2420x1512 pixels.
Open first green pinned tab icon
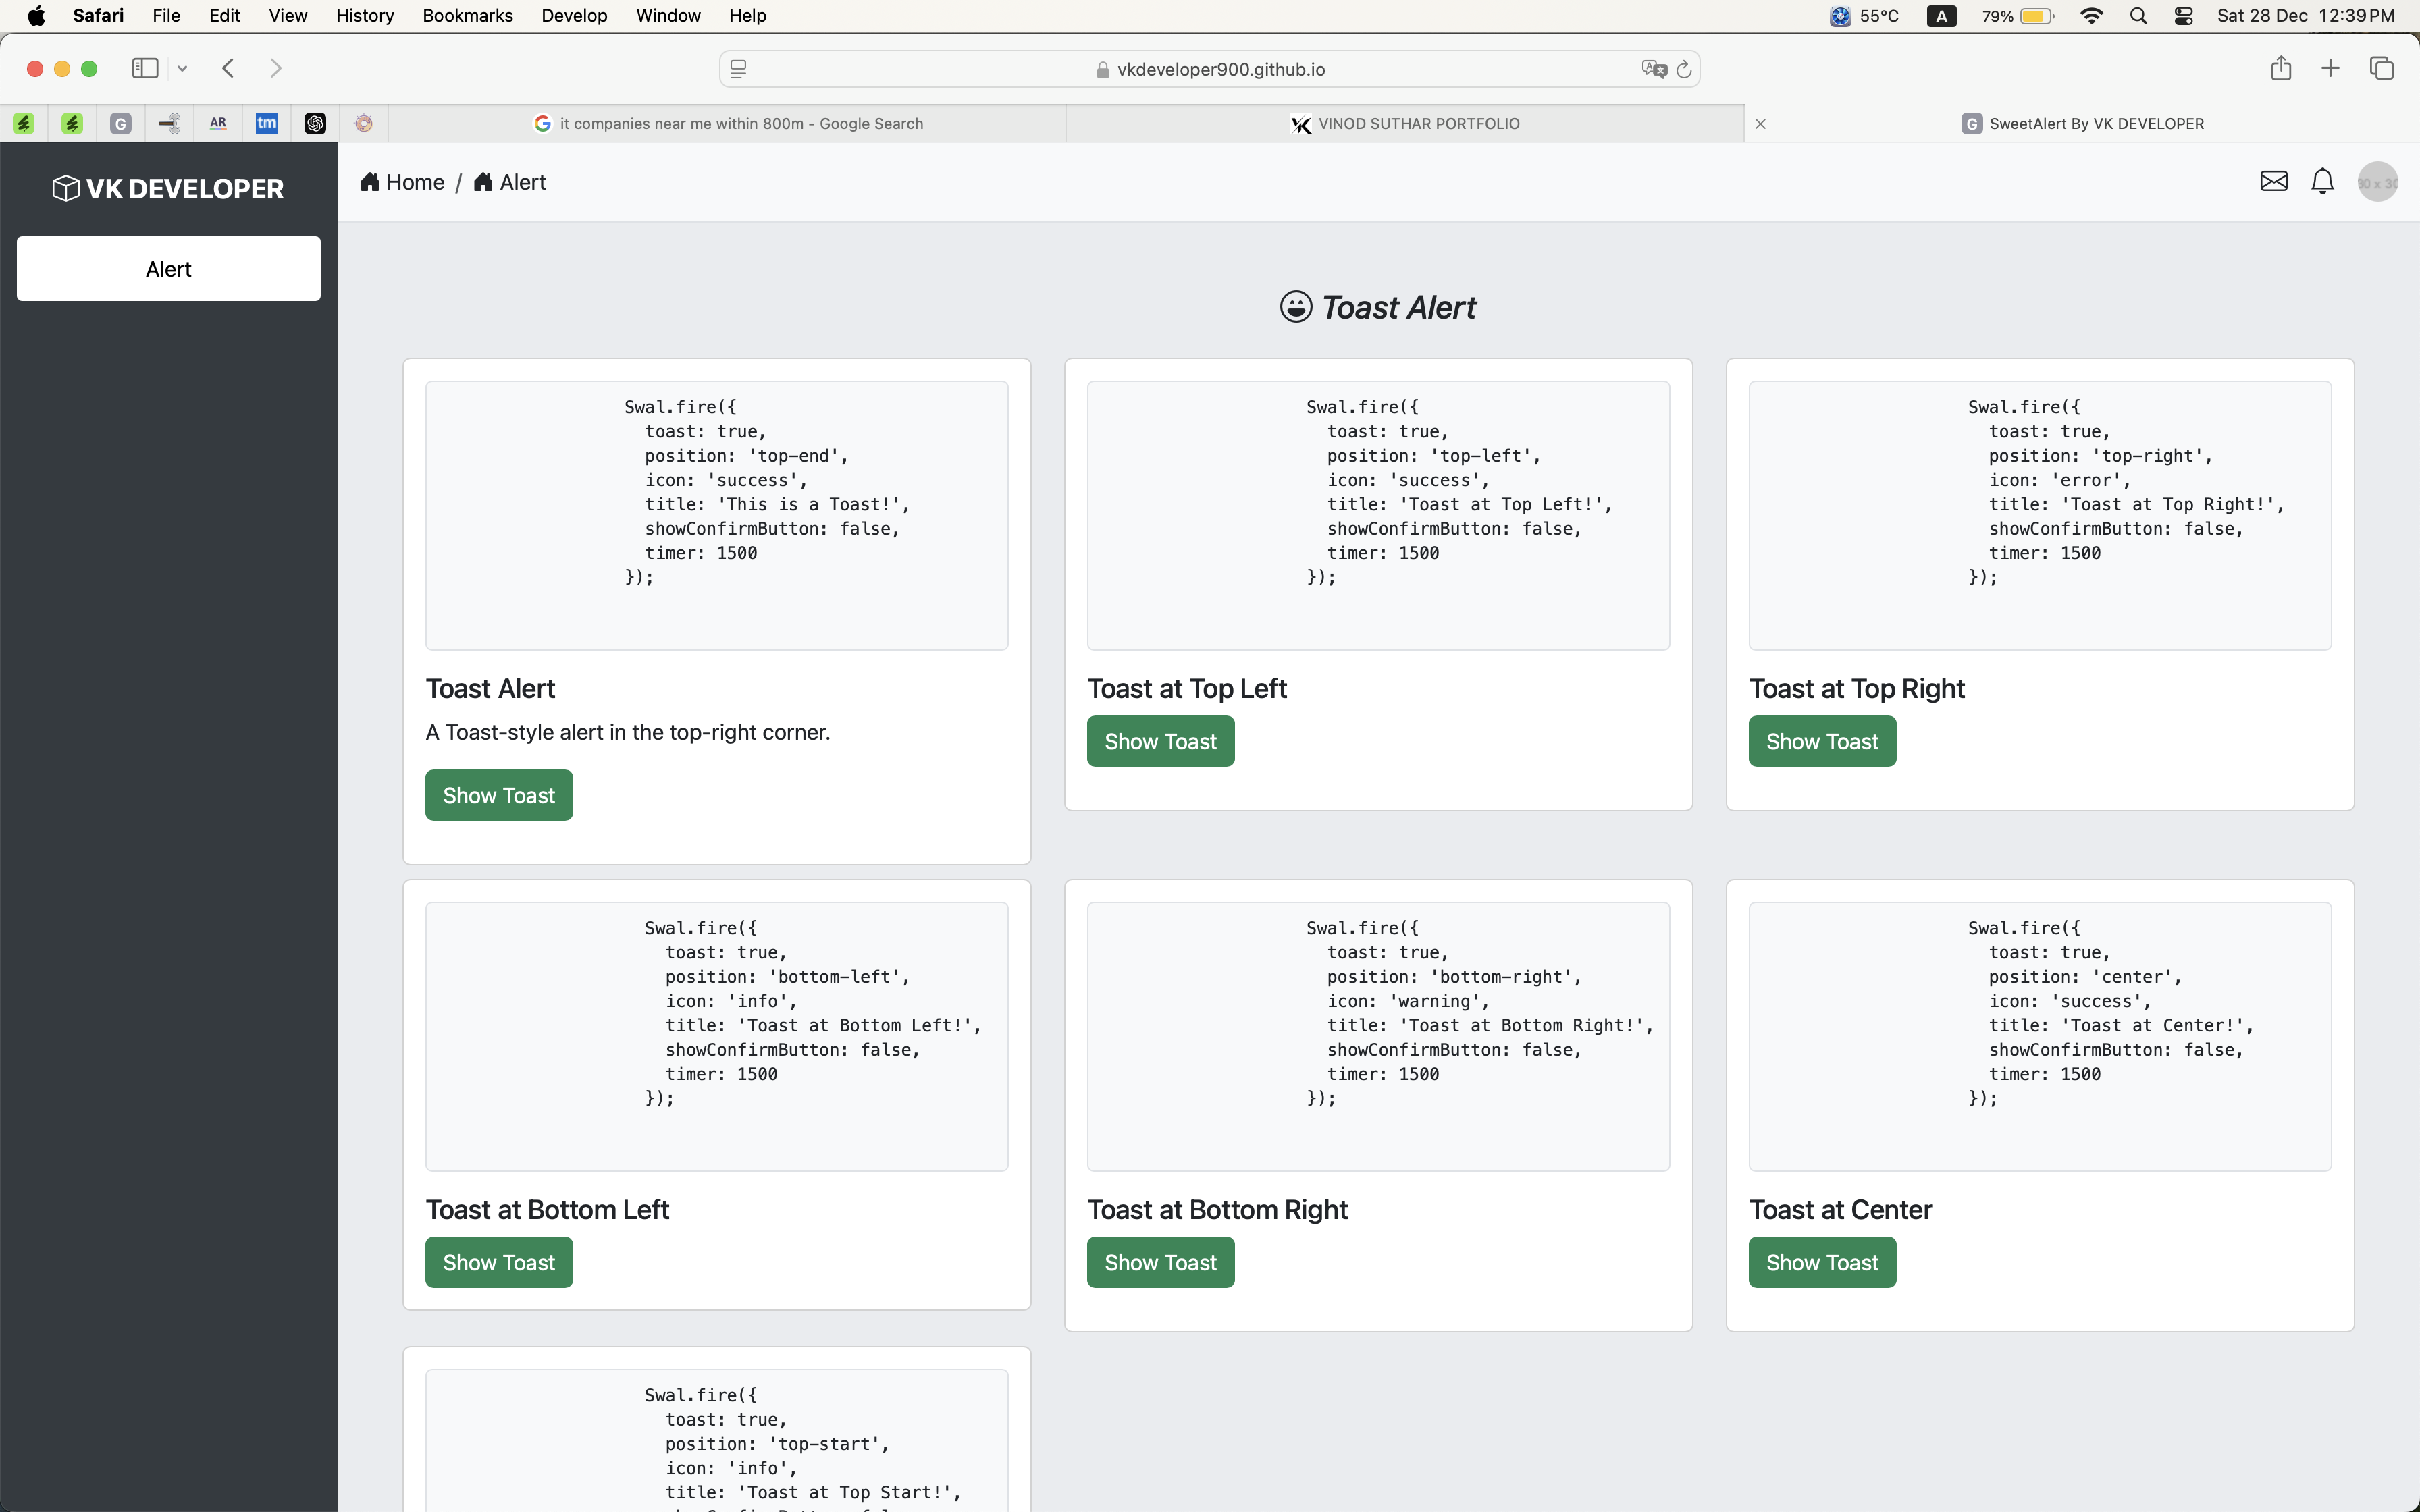24,123
